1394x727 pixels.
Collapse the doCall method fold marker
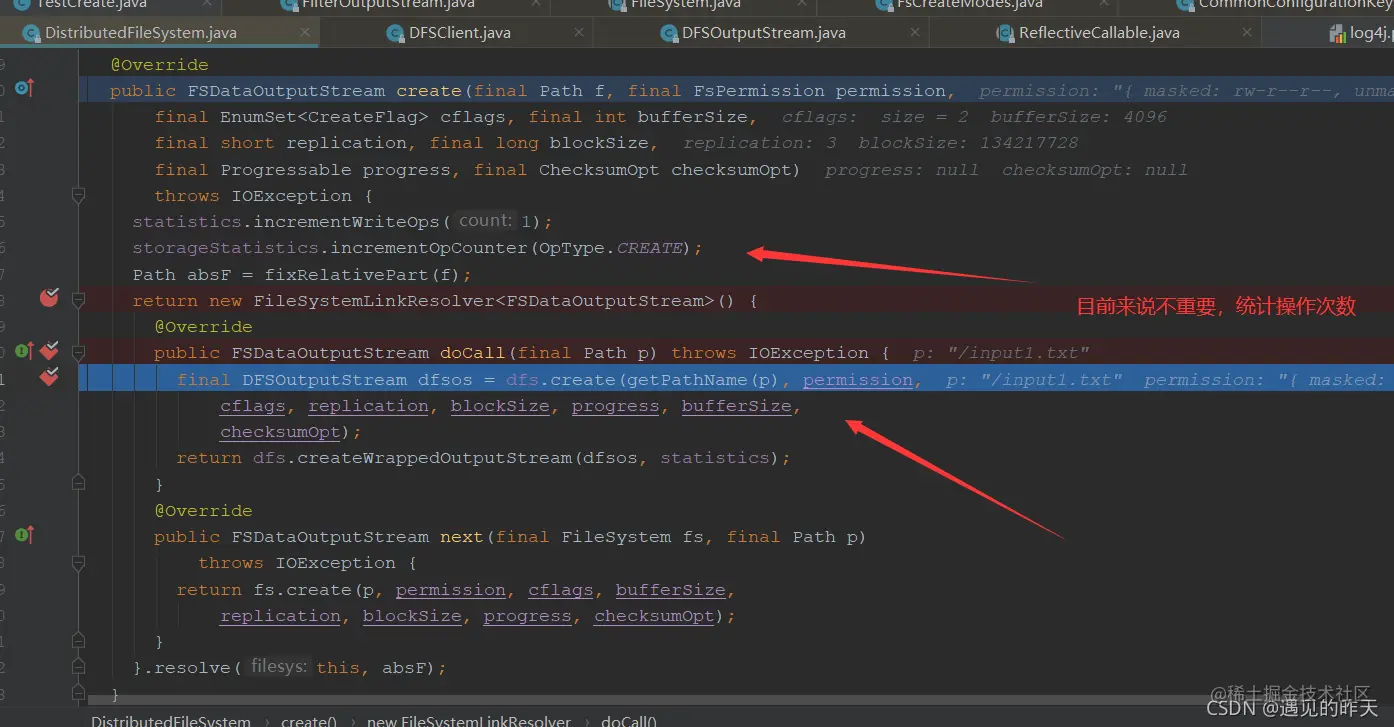click(x=79, y=352)
